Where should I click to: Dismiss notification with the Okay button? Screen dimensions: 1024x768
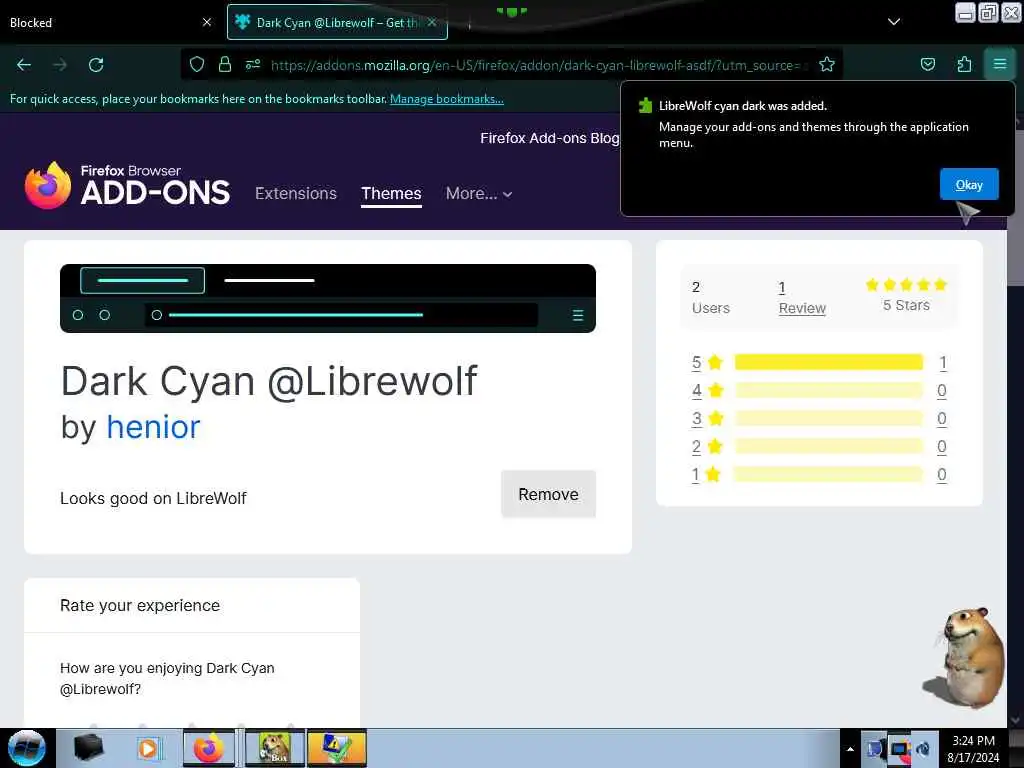pos(969,184)
